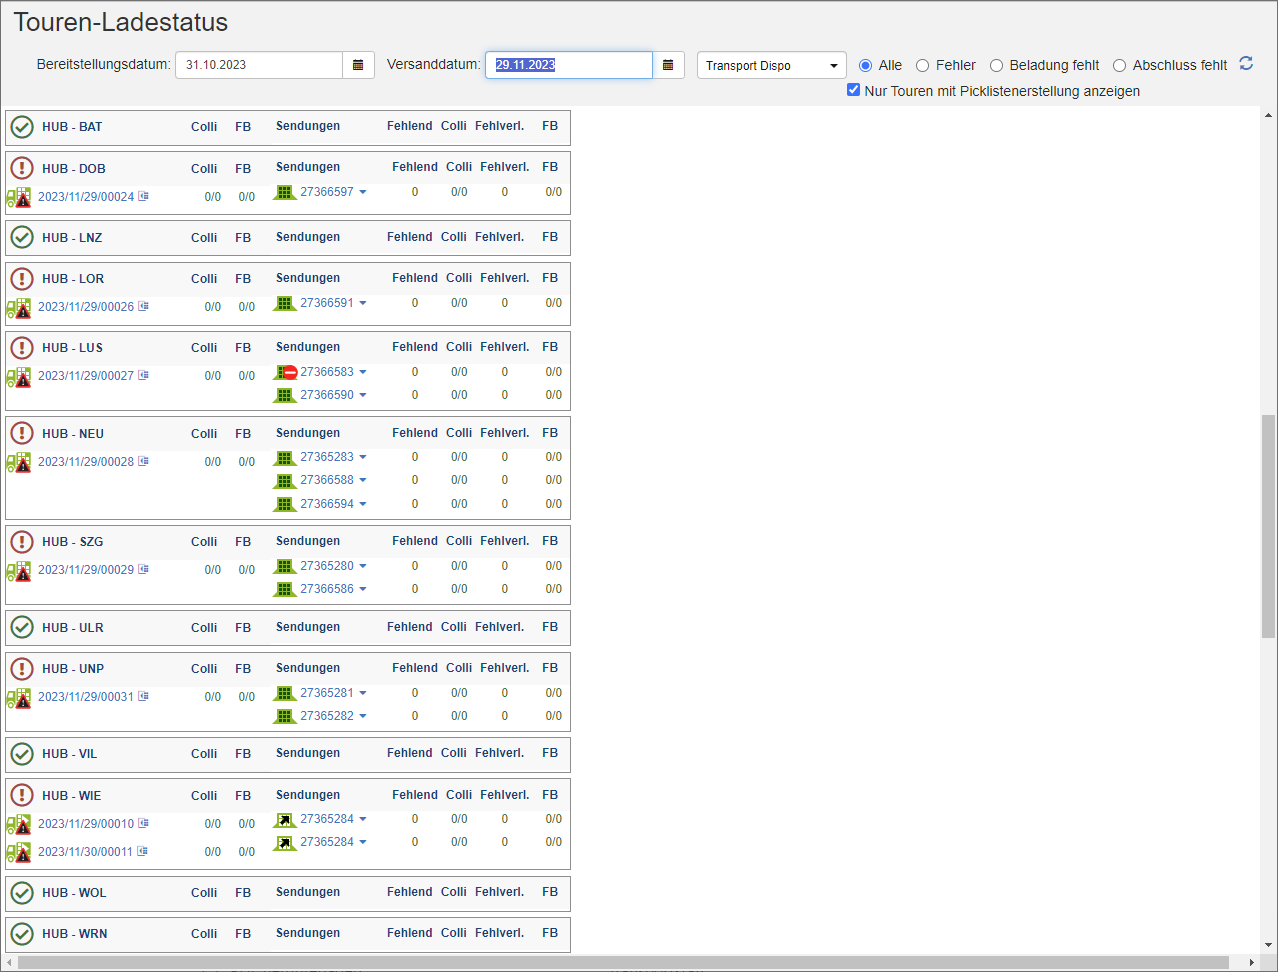This screenshot has width=1278, height=972.
Task: Expand the dropdown arrow of shipment 27365280
Action: tap(363, 566)
